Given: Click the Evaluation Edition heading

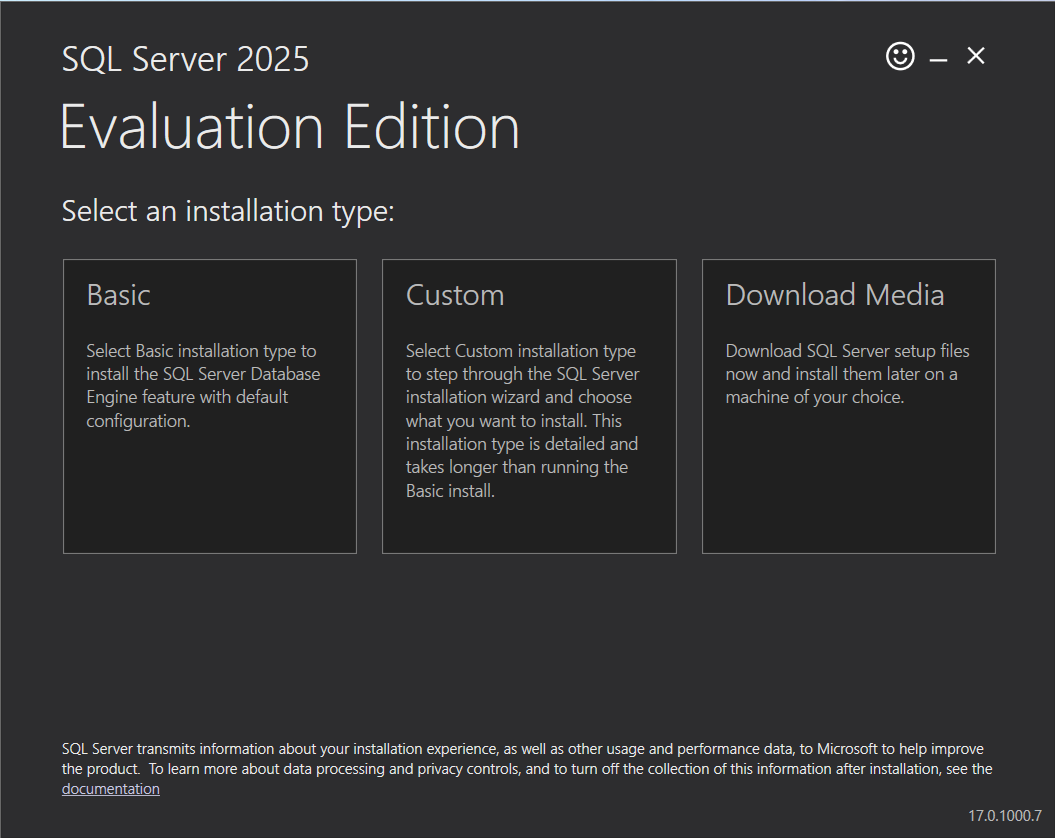Looking at the screenshot, I should (x=290, y=126).
